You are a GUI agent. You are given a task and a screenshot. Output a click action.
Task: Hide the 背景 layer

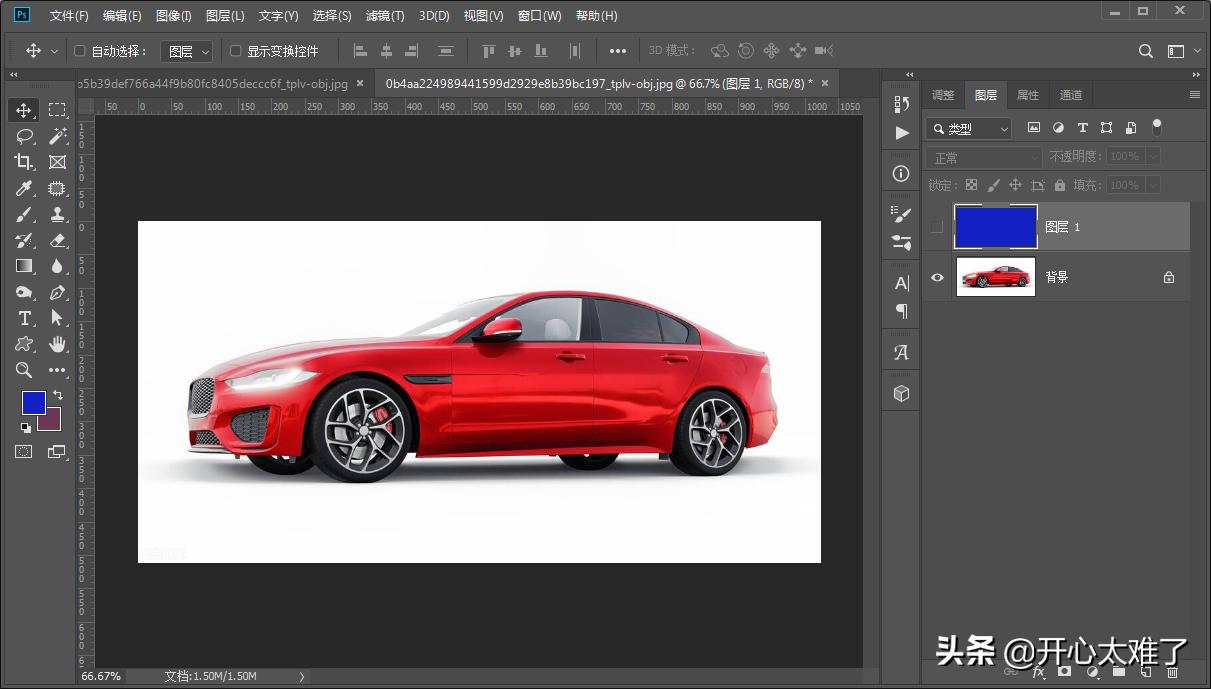pos(937,277)
